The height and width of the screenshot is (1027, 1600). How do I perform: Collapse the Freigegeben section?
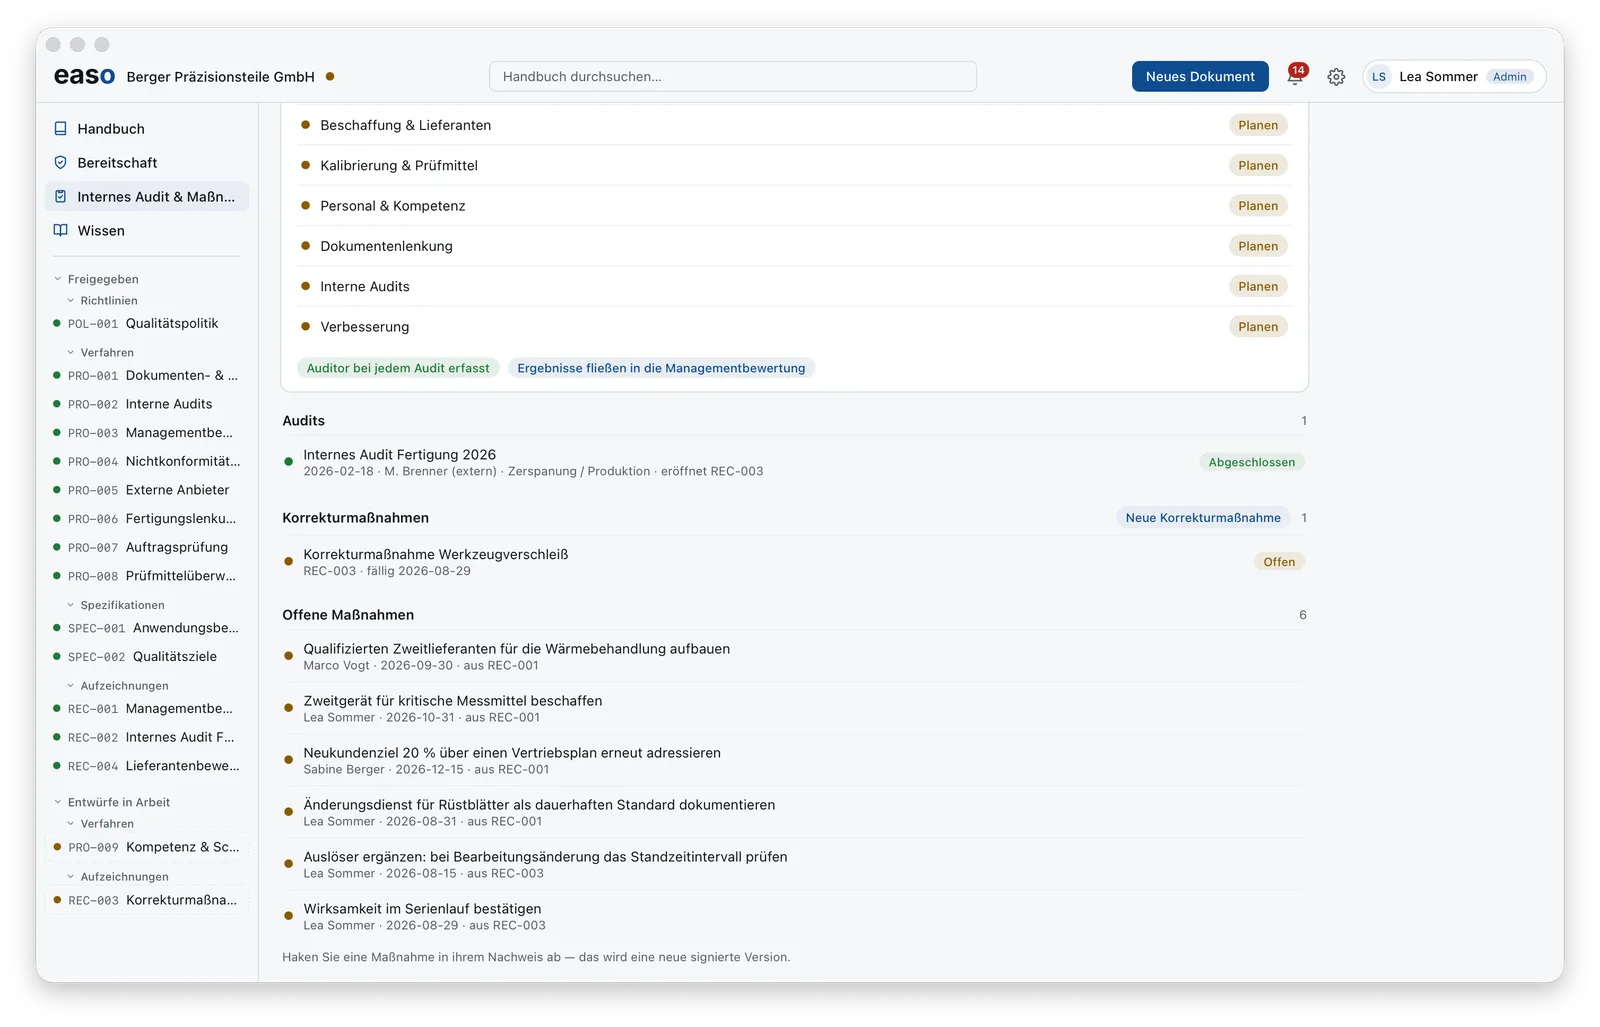(96, 279)
